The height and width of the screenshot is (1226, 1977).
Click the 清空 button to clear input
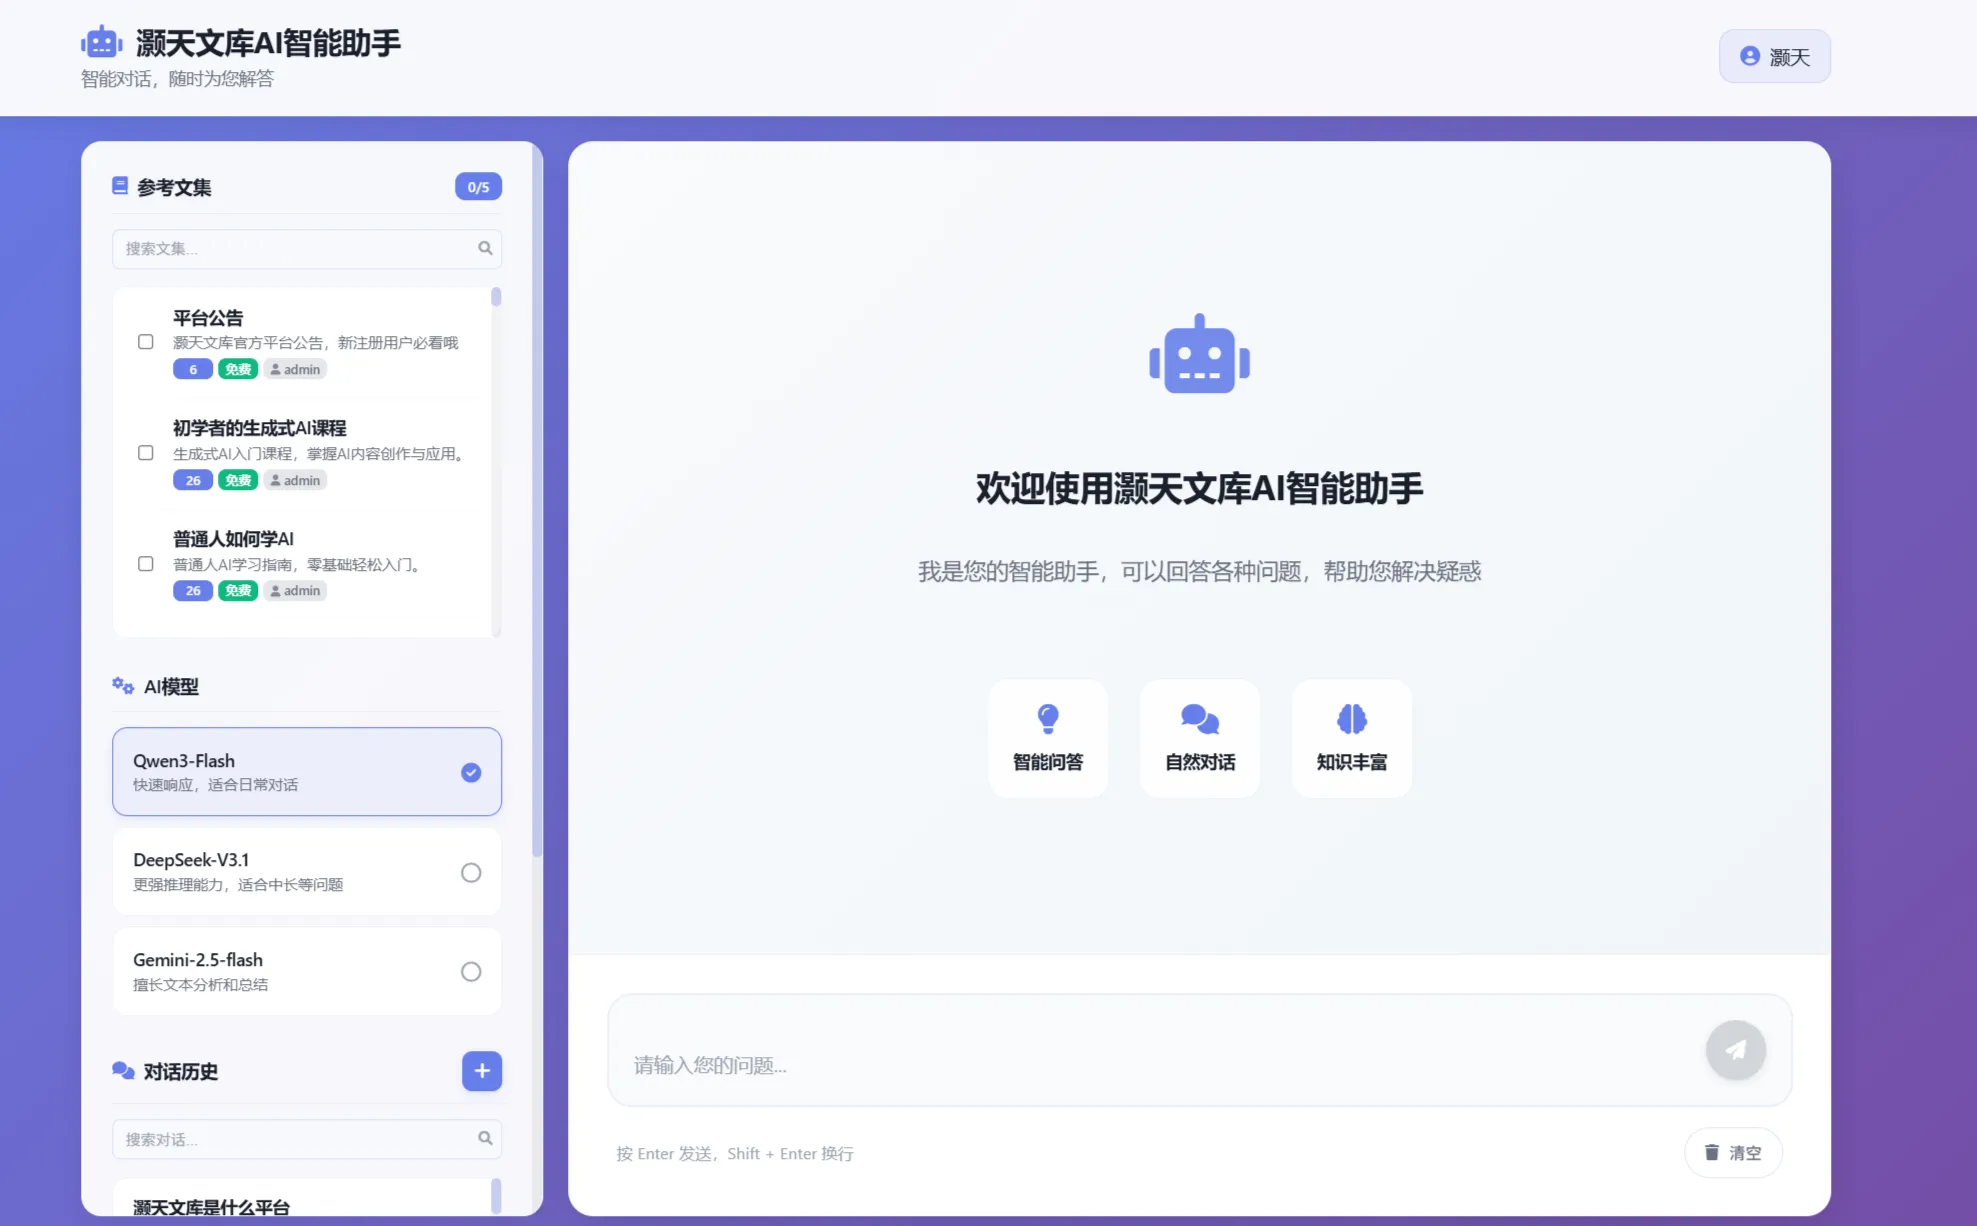pos(1733,1152)
